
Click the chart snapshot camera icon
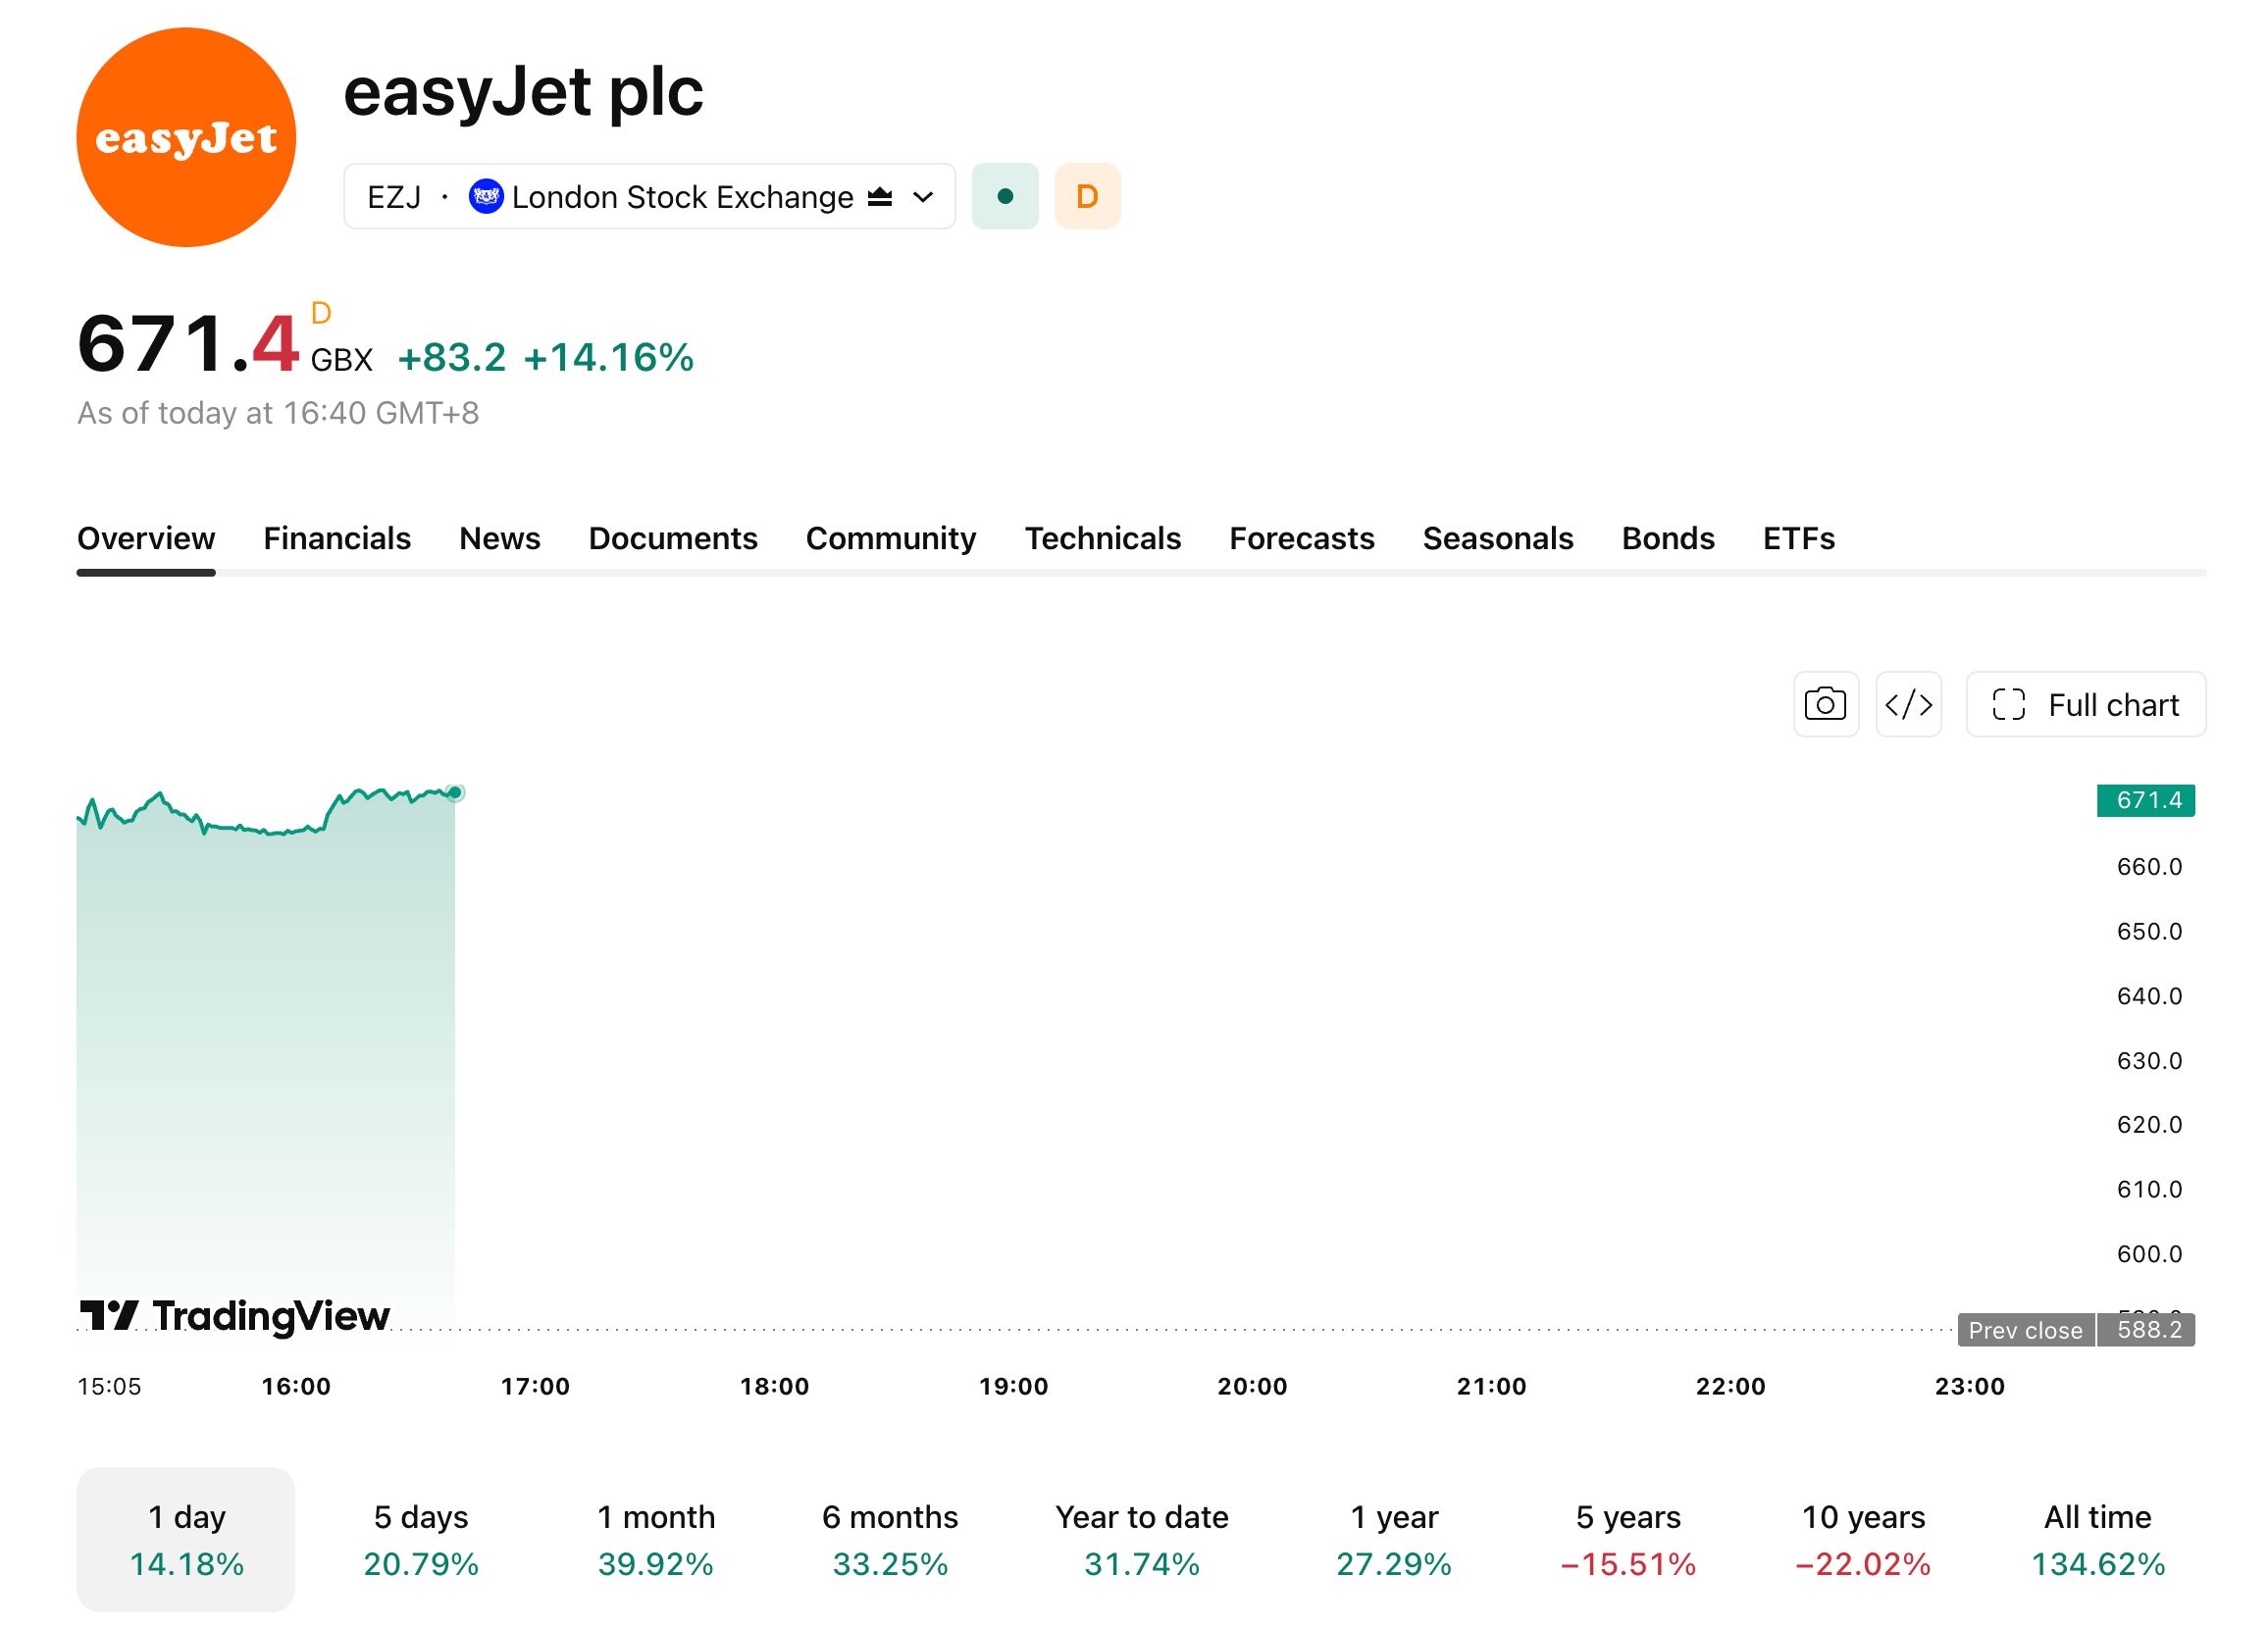pyautogui.click(x=1825, y=704)
